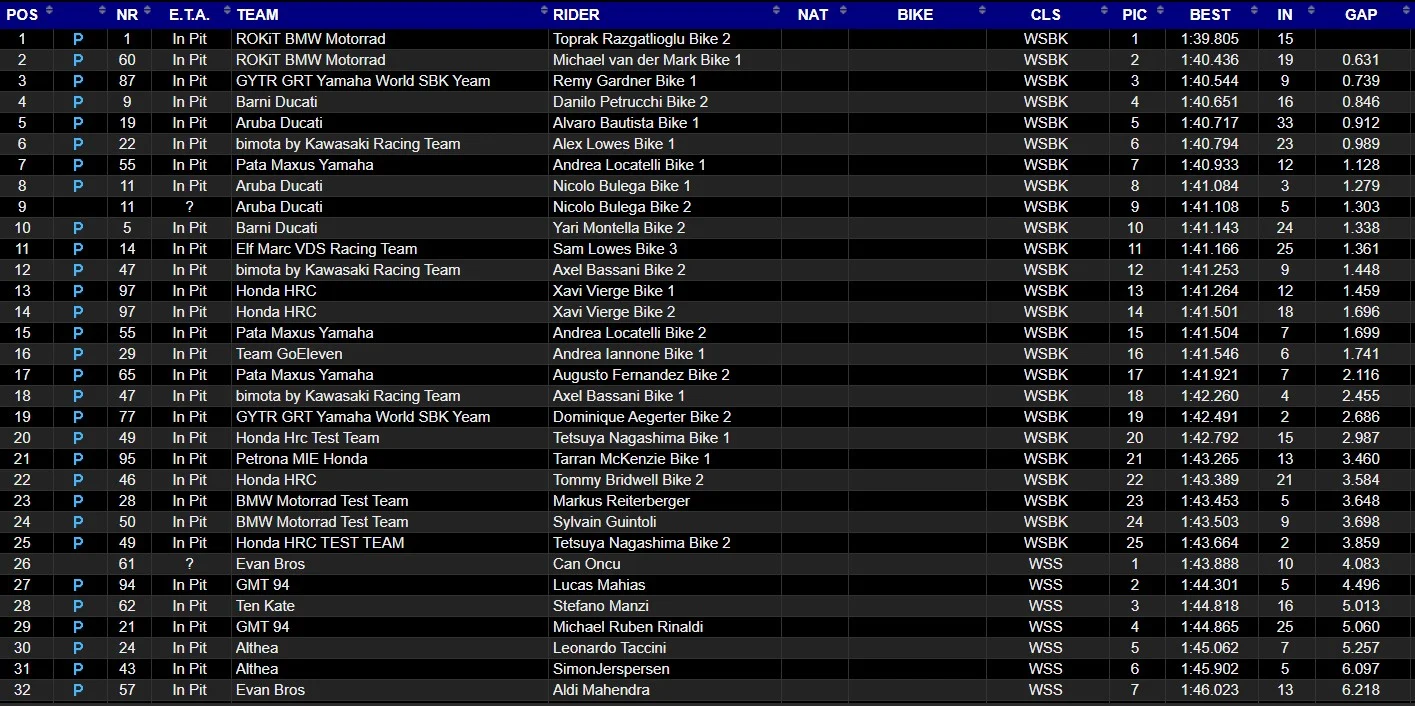Select rider 'Dominique Aegerter Bike 2'
The height and width of the screenshot is (706, 1415).
642,417
